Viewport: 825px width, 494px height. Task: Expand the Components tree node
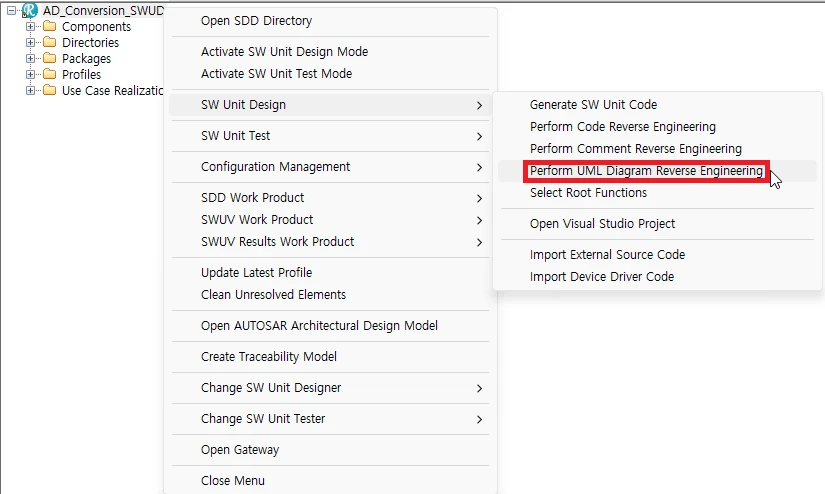(x=31, y=27)
